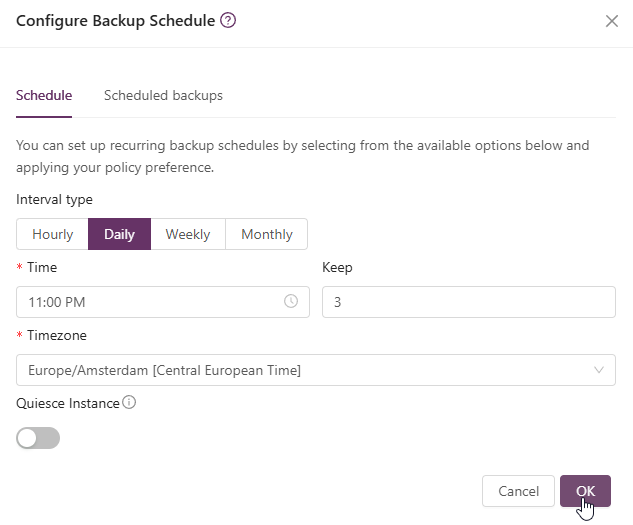Go to the Schedule tab
Image resolution: width=633 pixels, height=525 pixels.
44,96
